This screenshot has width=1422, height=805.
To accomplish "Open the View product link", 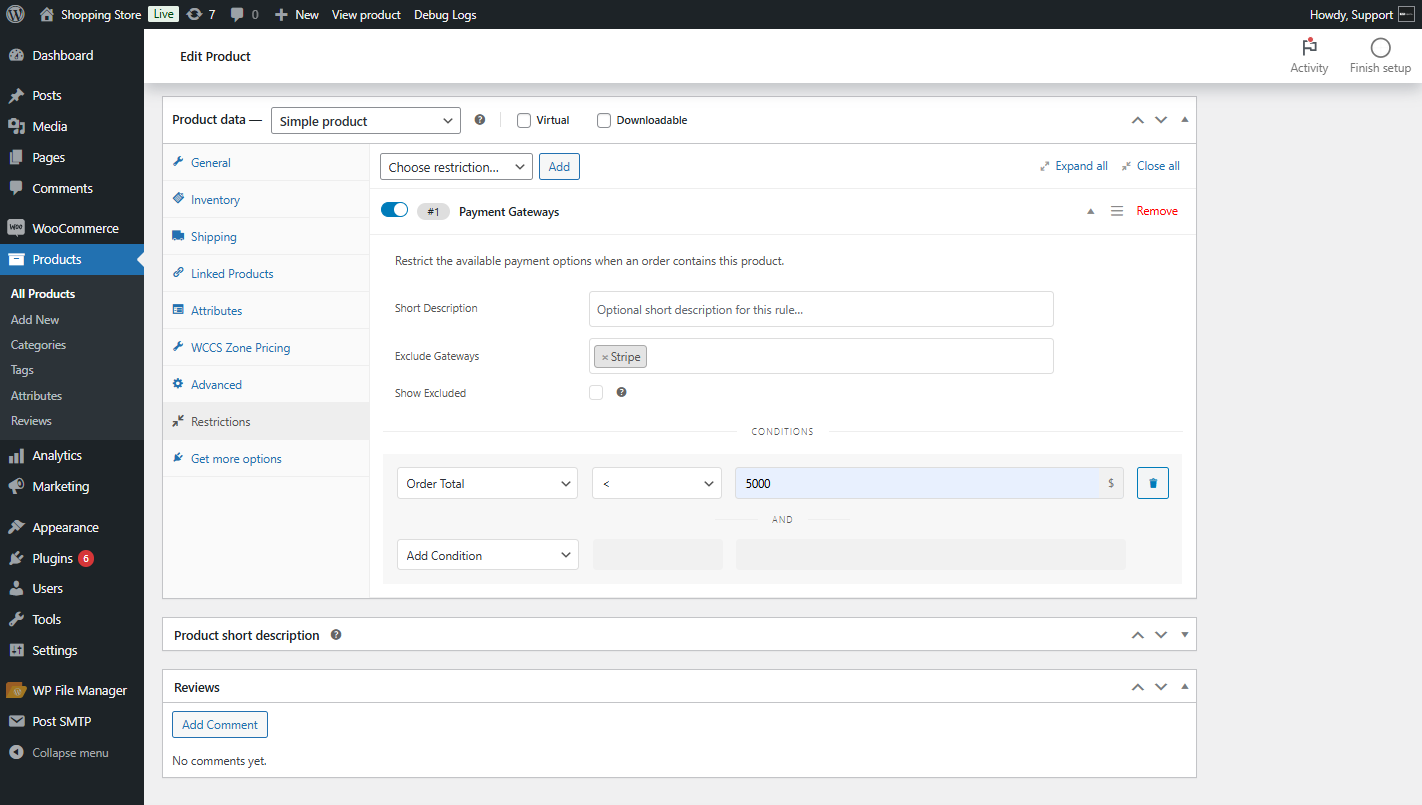I will (366, 15).
